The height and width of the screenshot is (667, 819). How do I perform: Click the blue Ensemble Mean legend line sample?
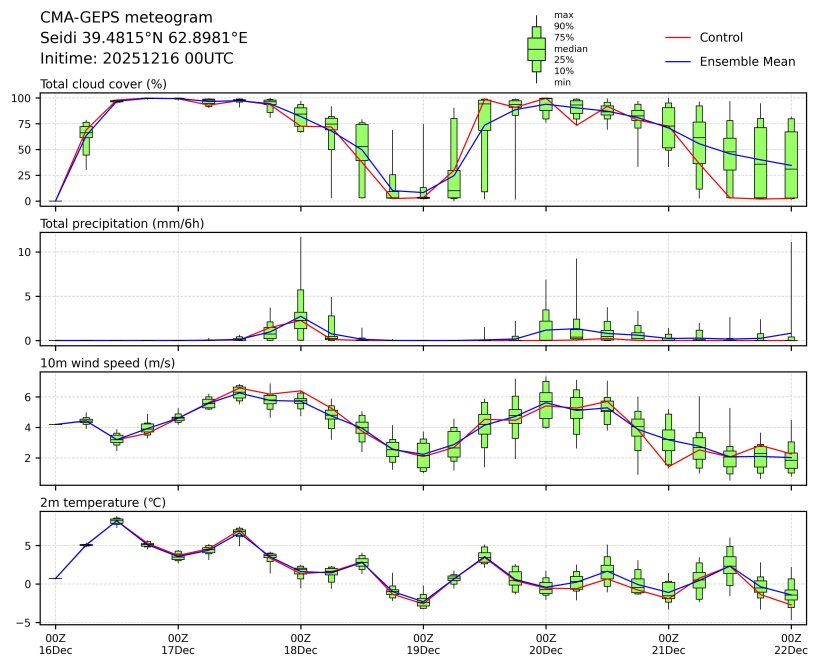[x=678, y=62]
